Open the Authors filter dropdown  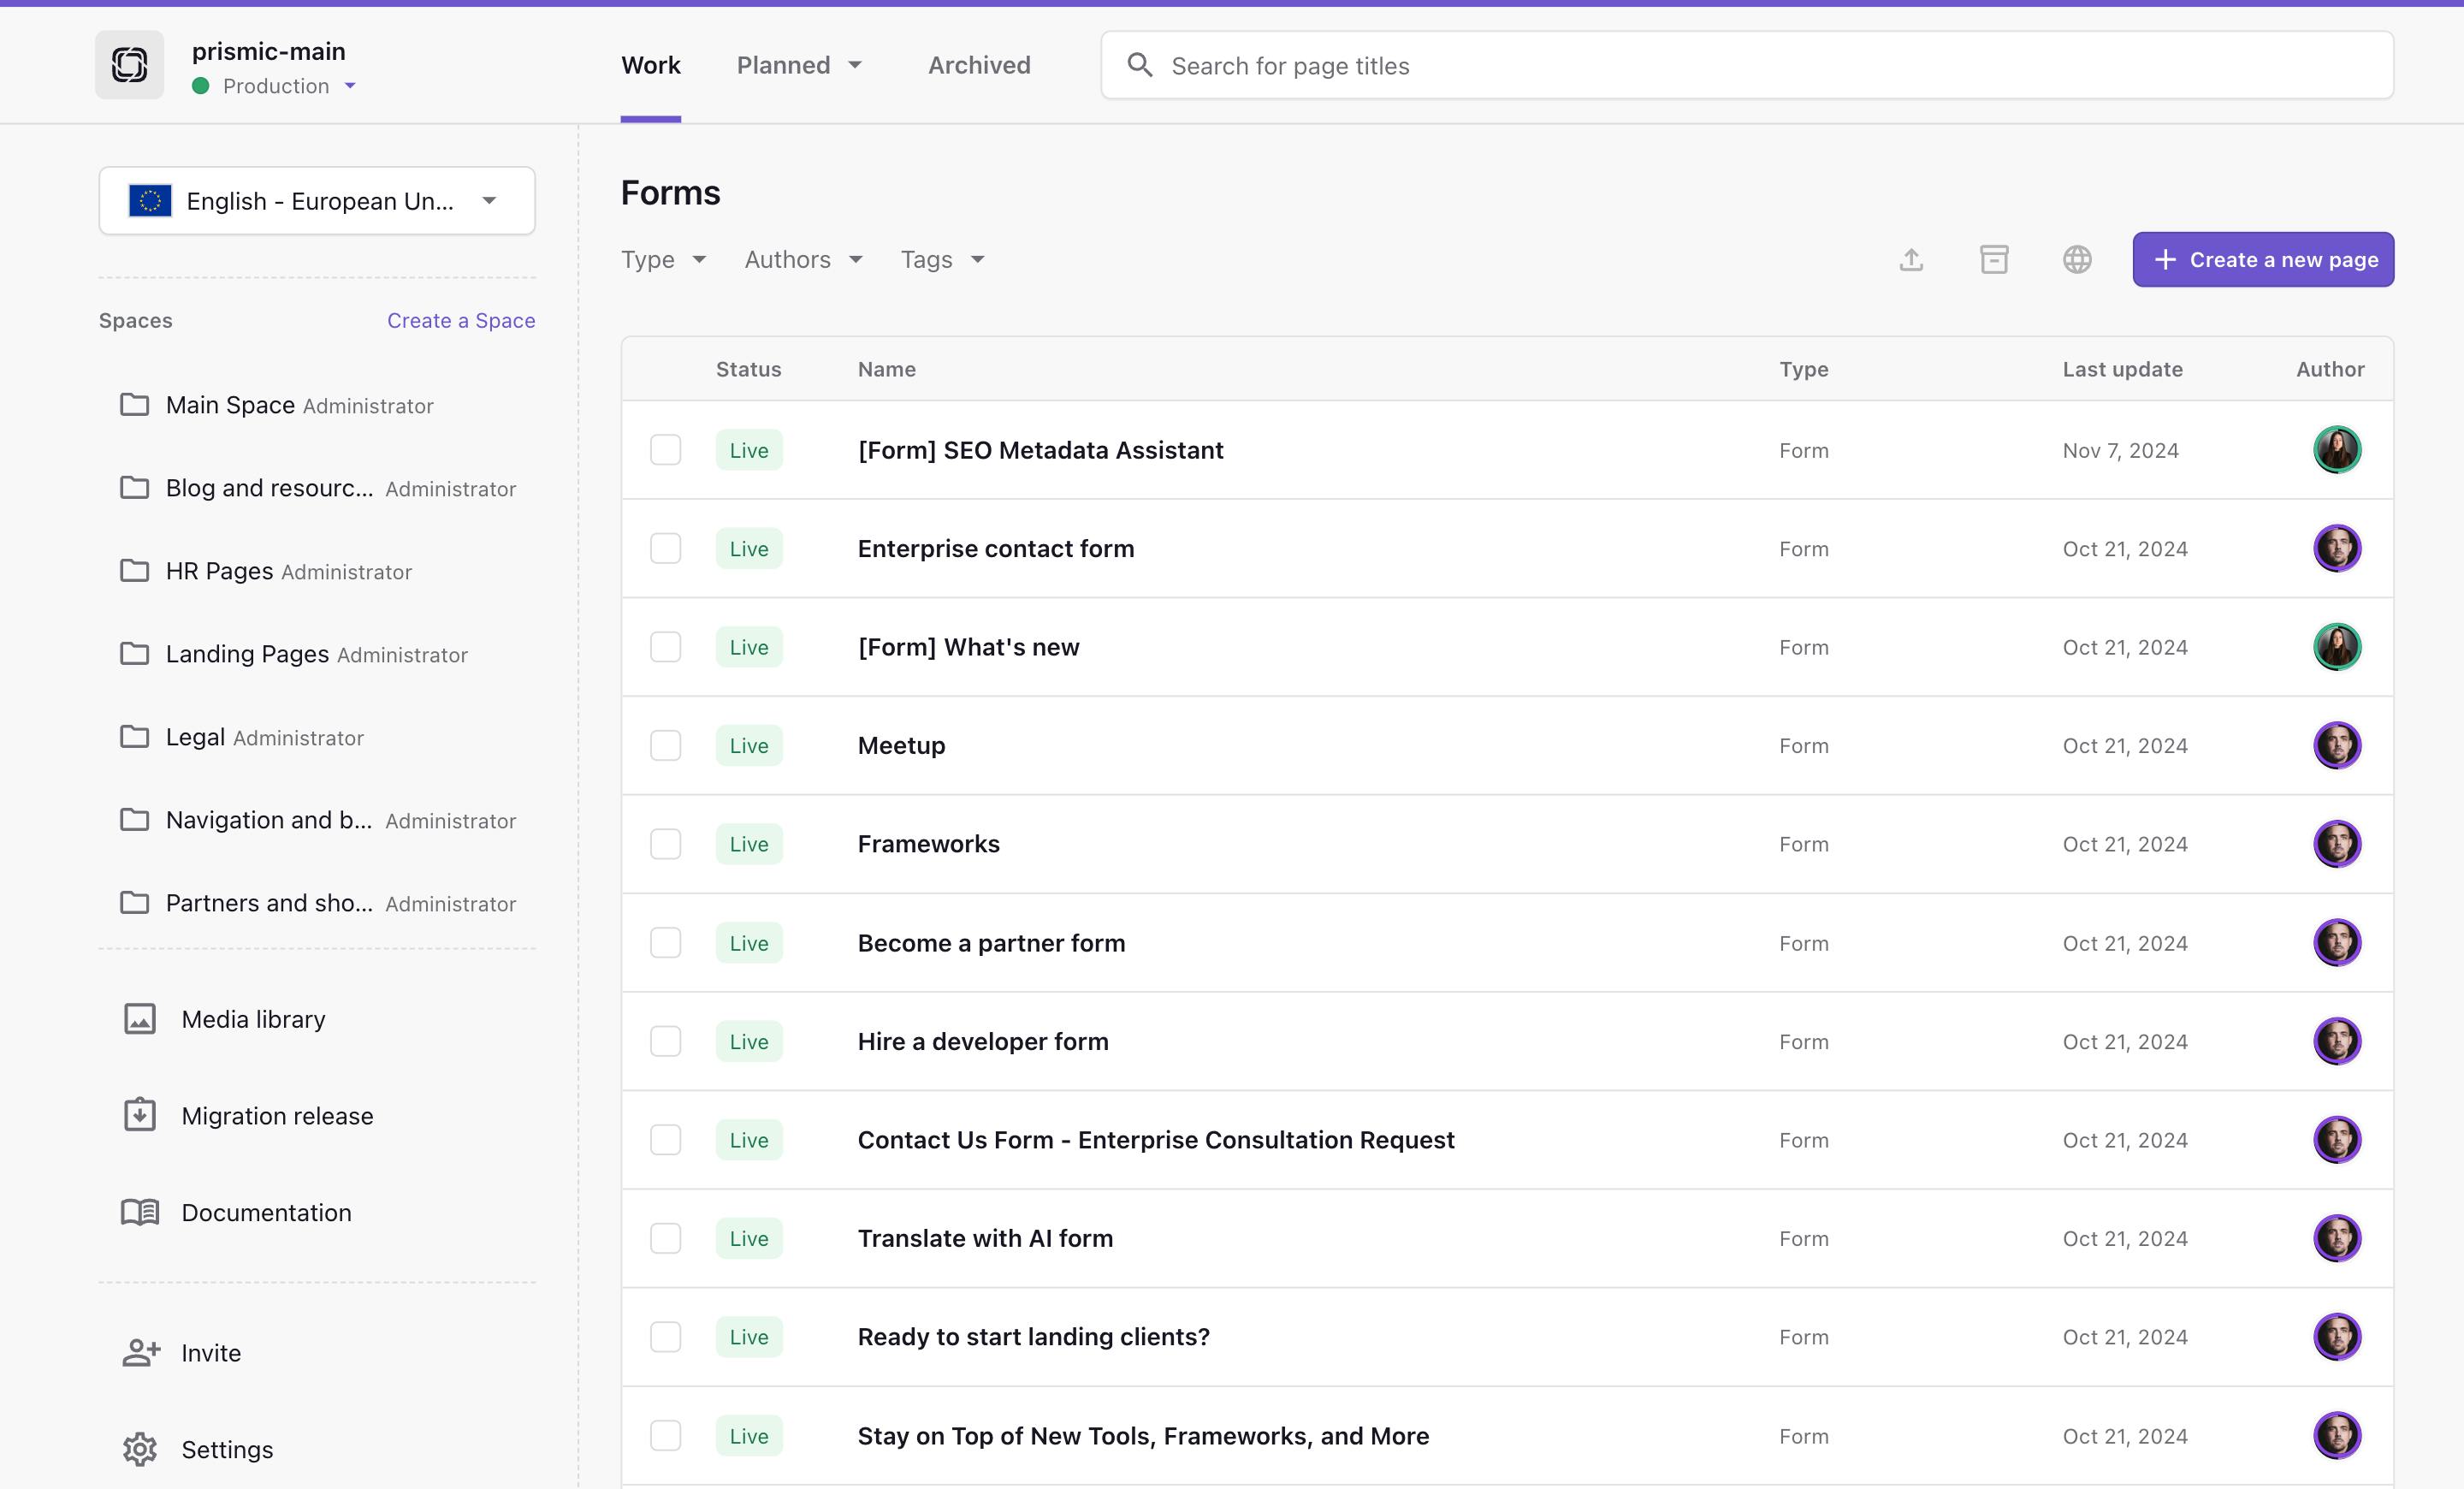click(x=803, y=260)
